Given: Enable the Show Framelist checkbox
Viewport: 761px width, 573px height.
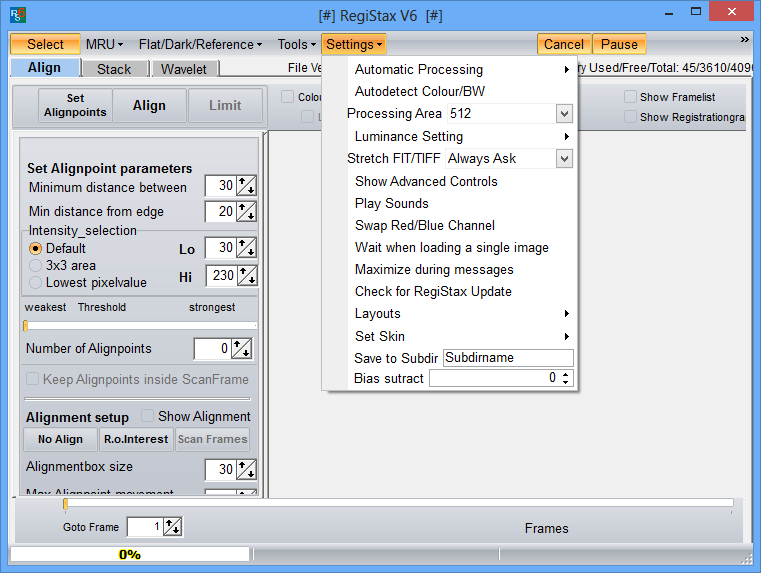Looking at the screenshot, I should [x=630, y=97].
